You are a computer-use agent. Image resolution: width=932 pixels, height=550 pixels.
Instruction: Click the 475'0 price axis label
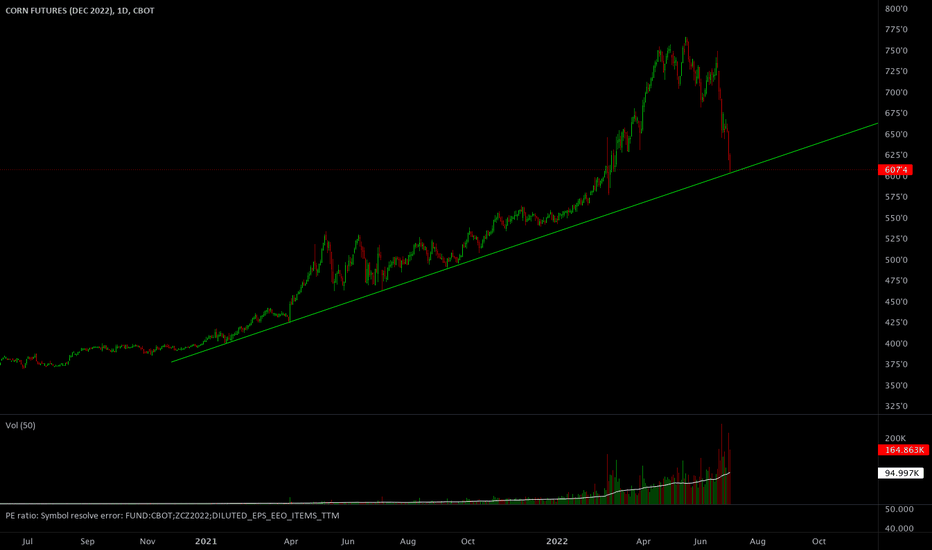(x=896, y=281)
